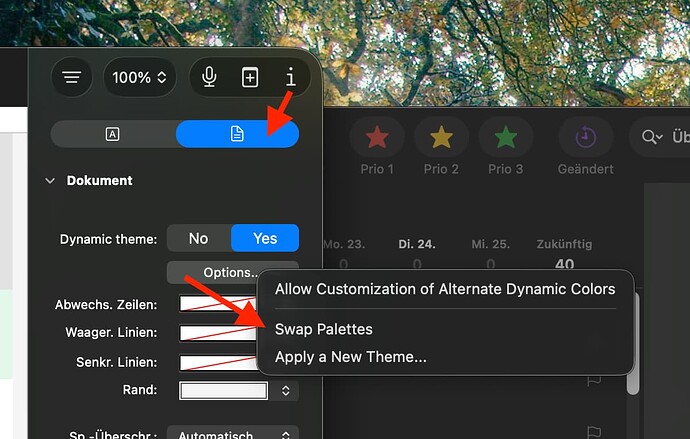Collapse the Dokument section

click(49, 181)
